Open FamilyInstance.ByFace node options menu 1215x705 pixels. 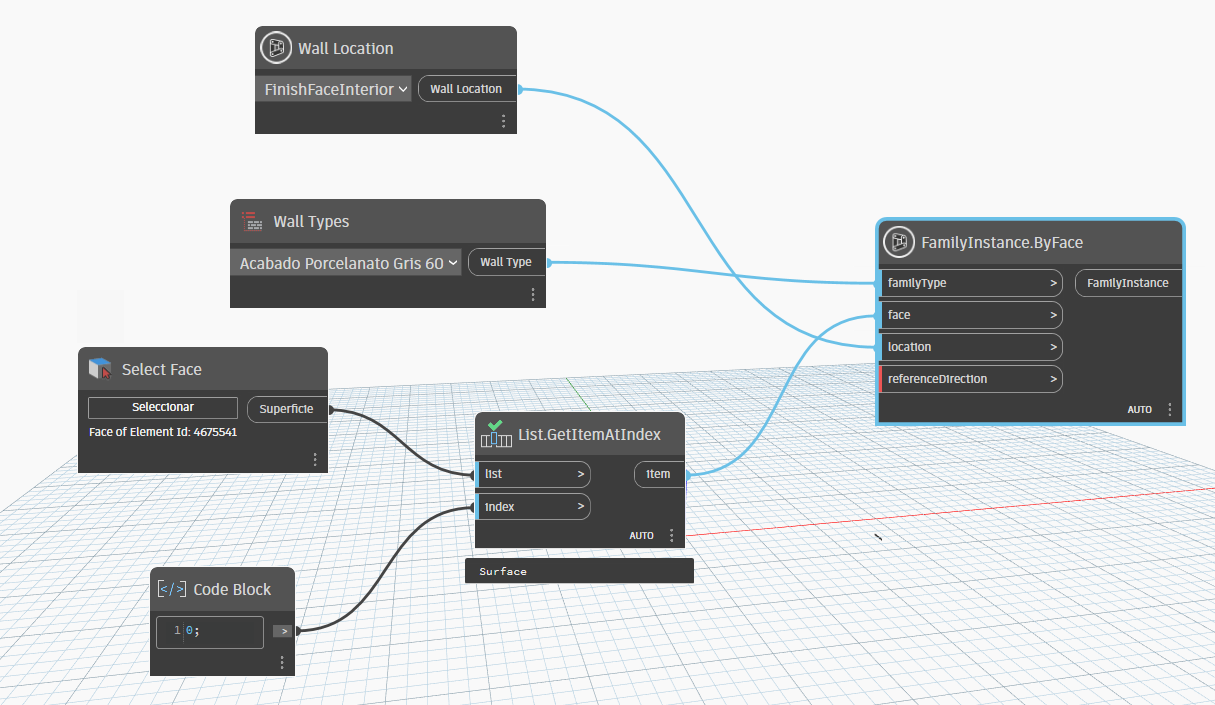(x=1169, y=410)
